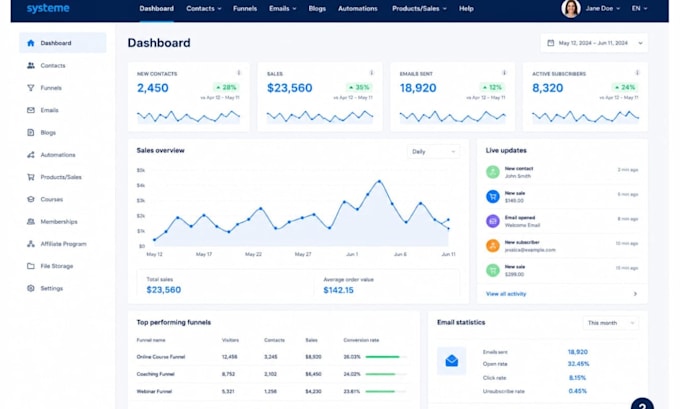
Task: Click Jane Doe's profile avatar
Action: click(571, 8)
